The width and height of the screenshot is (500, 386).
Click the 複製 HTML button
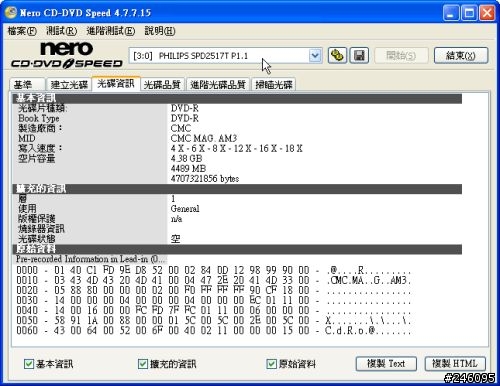click(455, 364)
